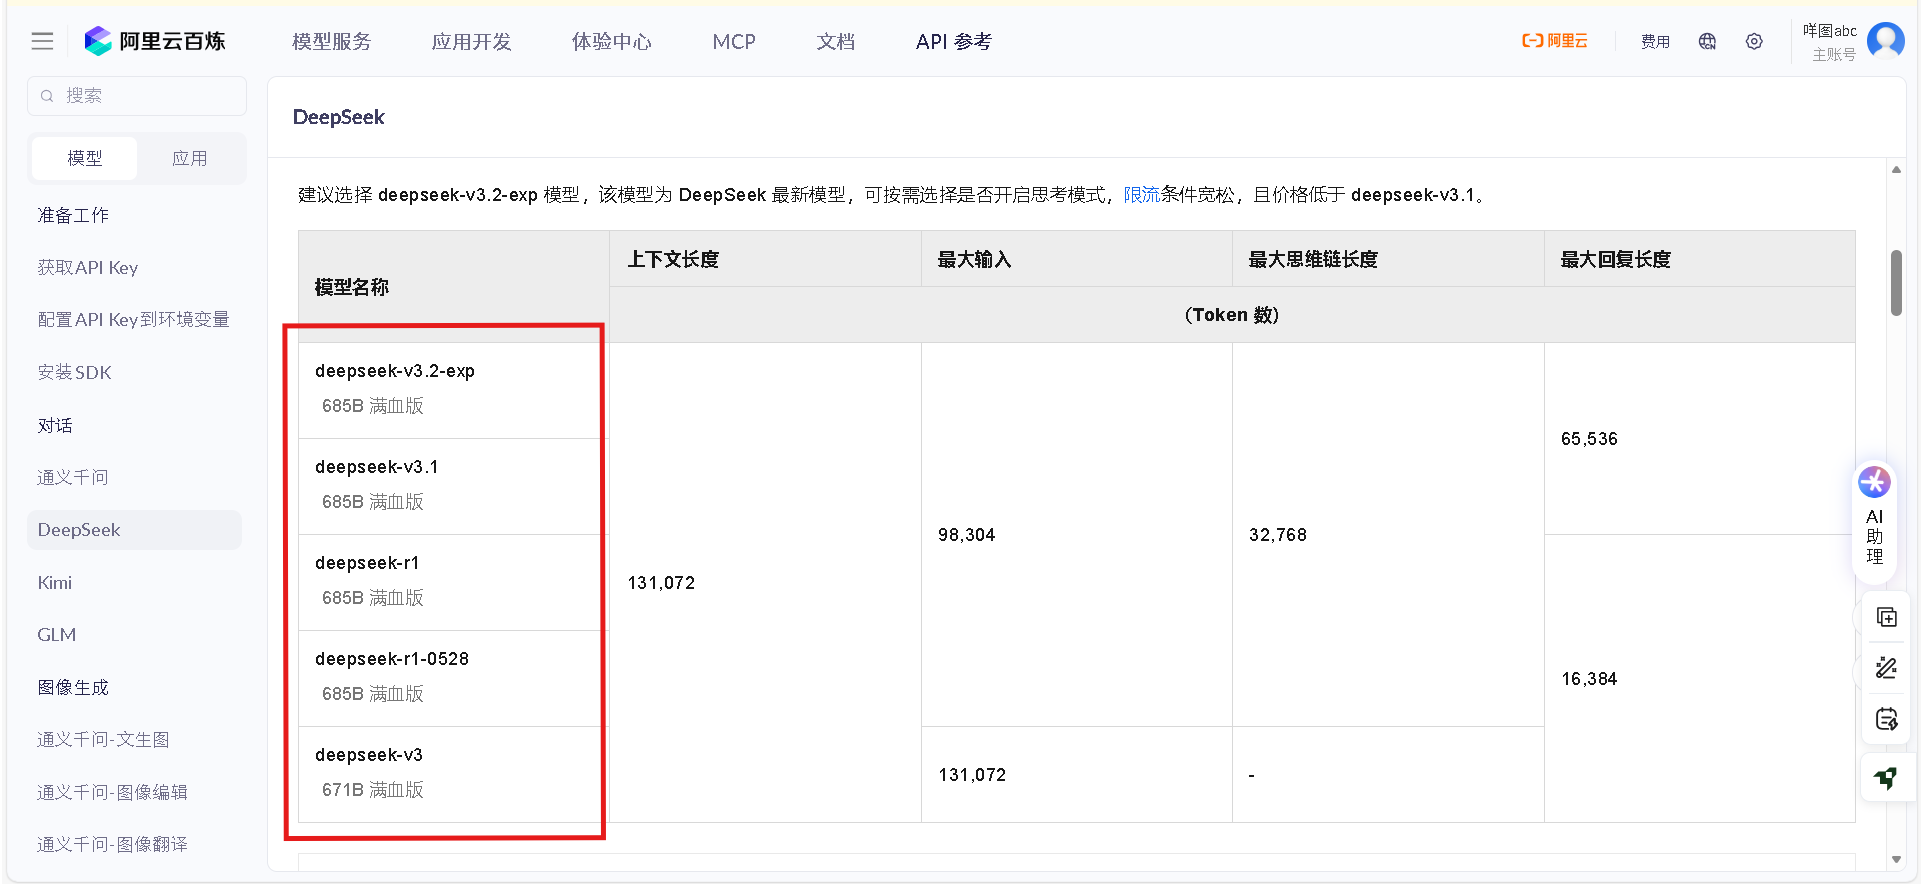Open 获取API Key sidebar item
The image size is (1921, 884).
click(88, 267)
